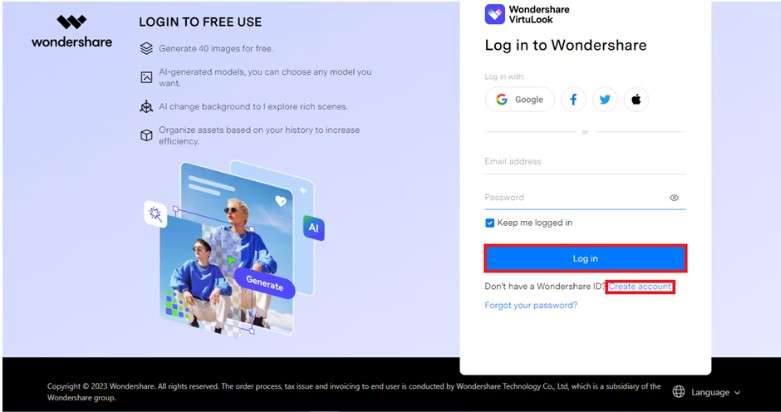Open the Language dropdown in the footer

706,392
